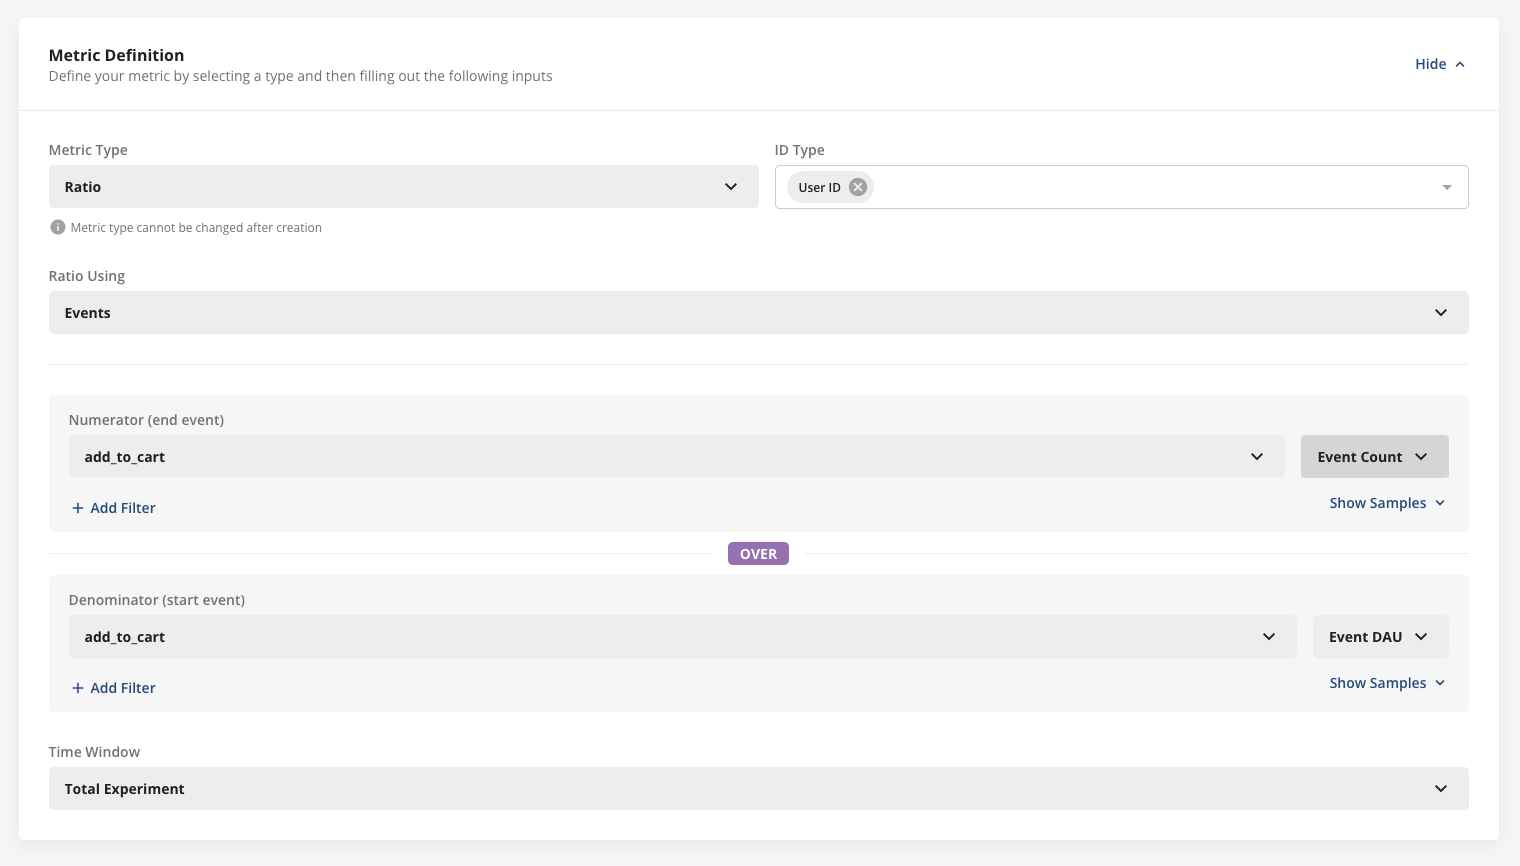The width and height of the screenshot is (1520, 866).
Task: Open the Metric Type dropdown showing Ratio
Action: coord(403,186)
